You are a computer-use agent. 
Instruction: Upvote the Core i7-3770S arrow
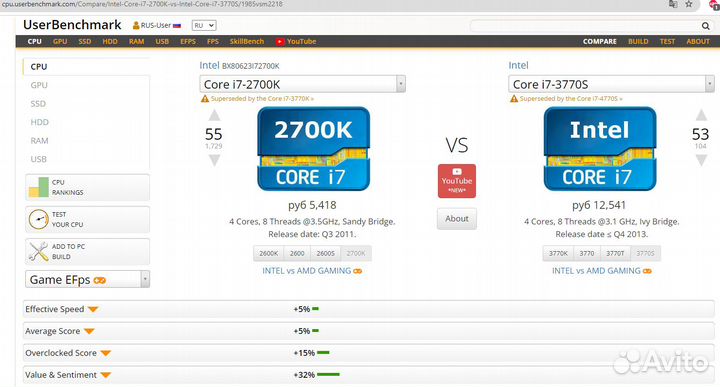click(x=701, y=115)
